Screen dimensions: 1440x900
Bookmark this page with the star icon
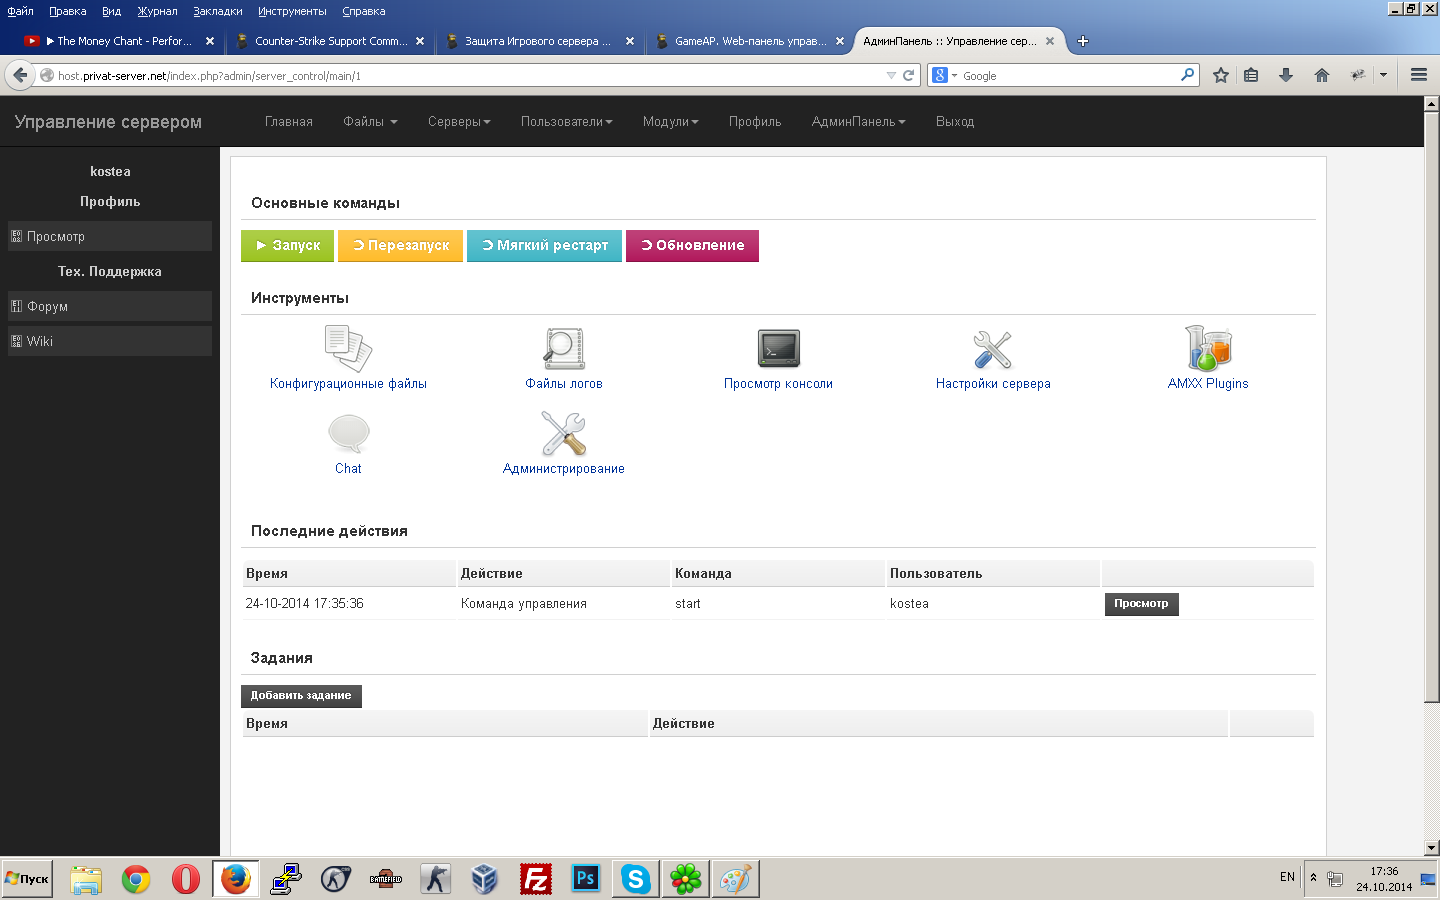(x=1221, y=75)
